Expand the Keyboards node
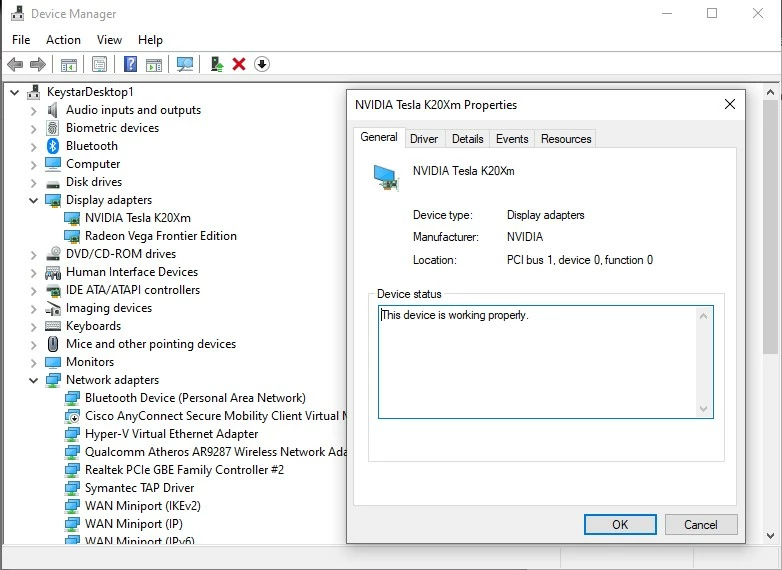The width and height of the screenshot is (782, 570). click(33, 327)
